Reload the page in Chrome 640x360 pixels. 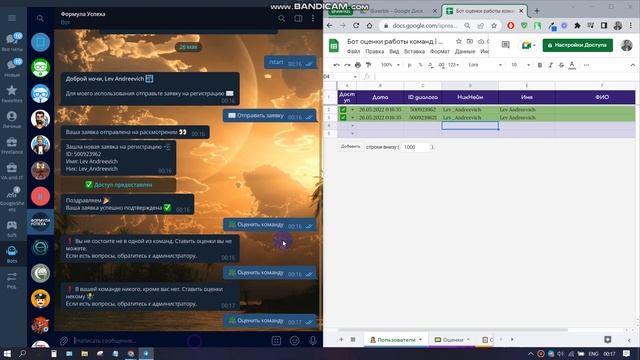[356, 25]
